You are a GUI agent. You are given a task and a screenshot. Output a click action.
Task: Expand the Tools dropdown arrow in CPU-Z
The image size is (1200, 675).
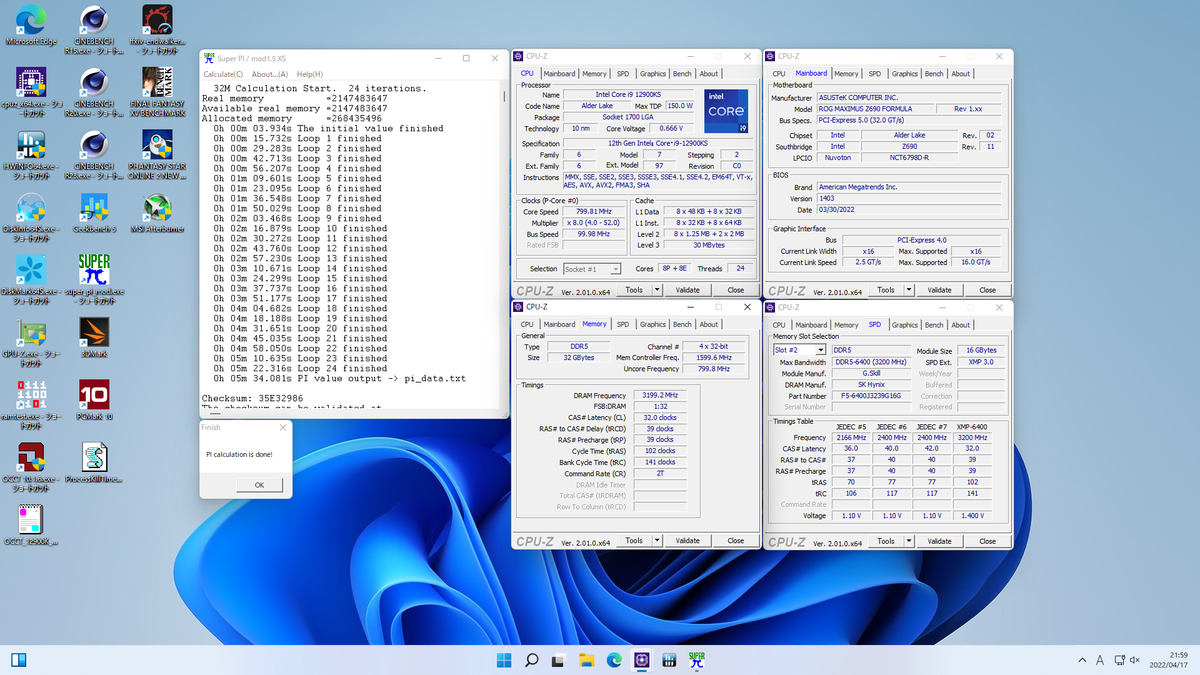tap(657, 289)
